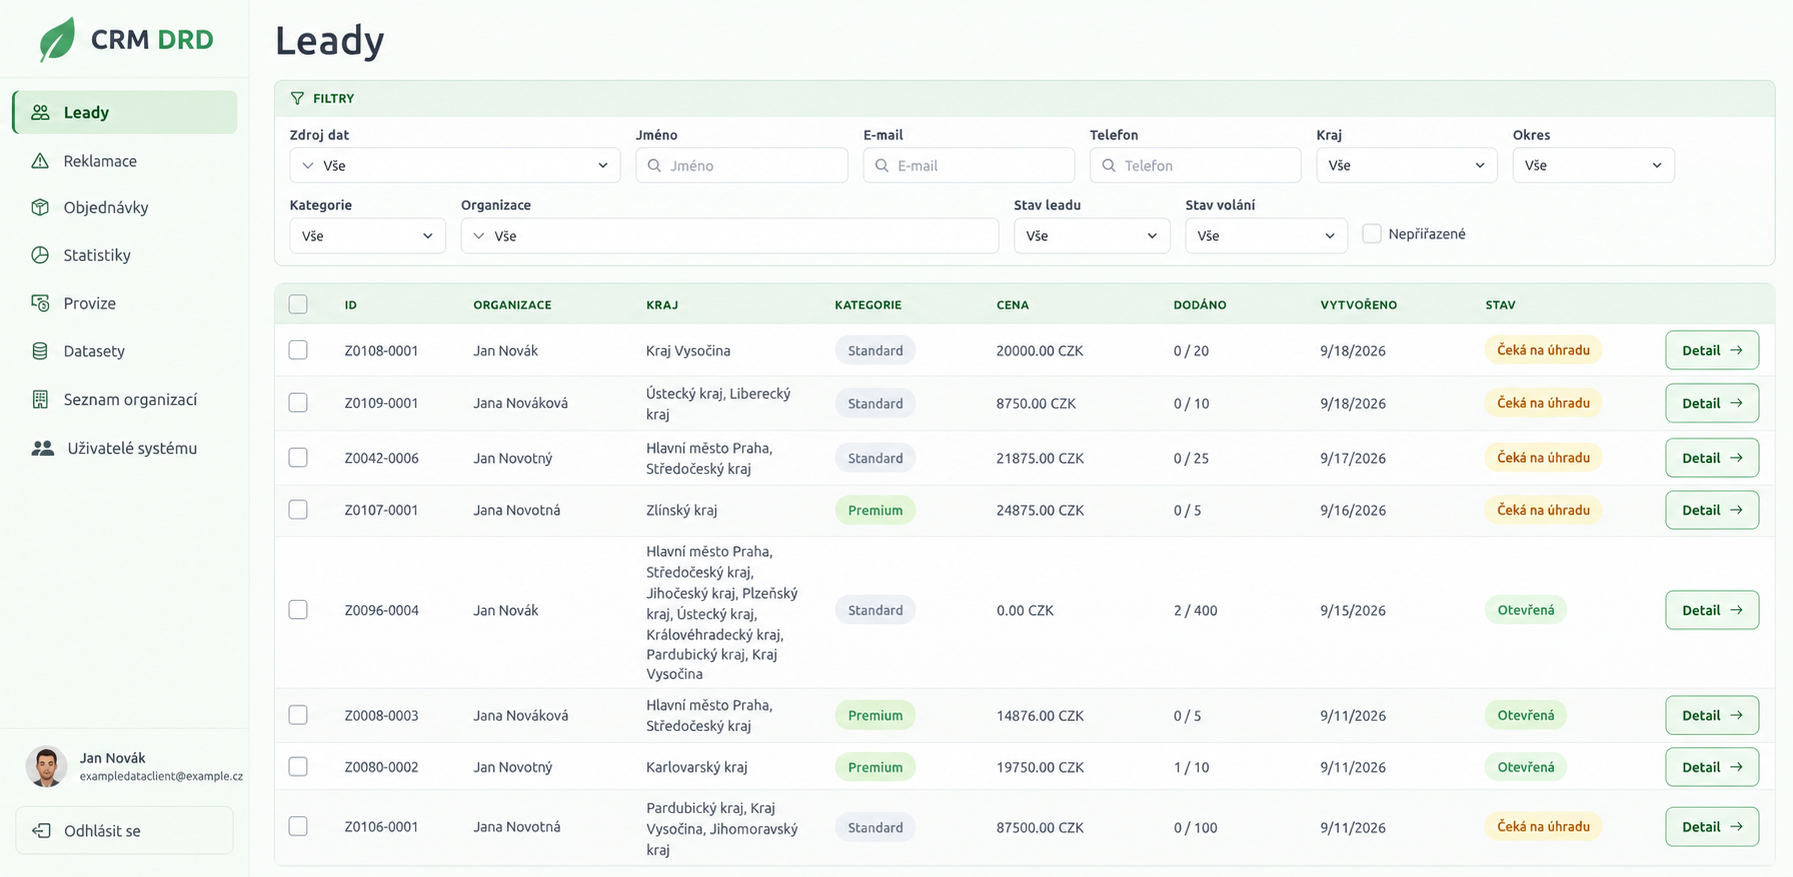The height and width of the screenshot is (877, 1793).
Task: Click the CRM DRD leaf logo
Action: tap(57, 39)
